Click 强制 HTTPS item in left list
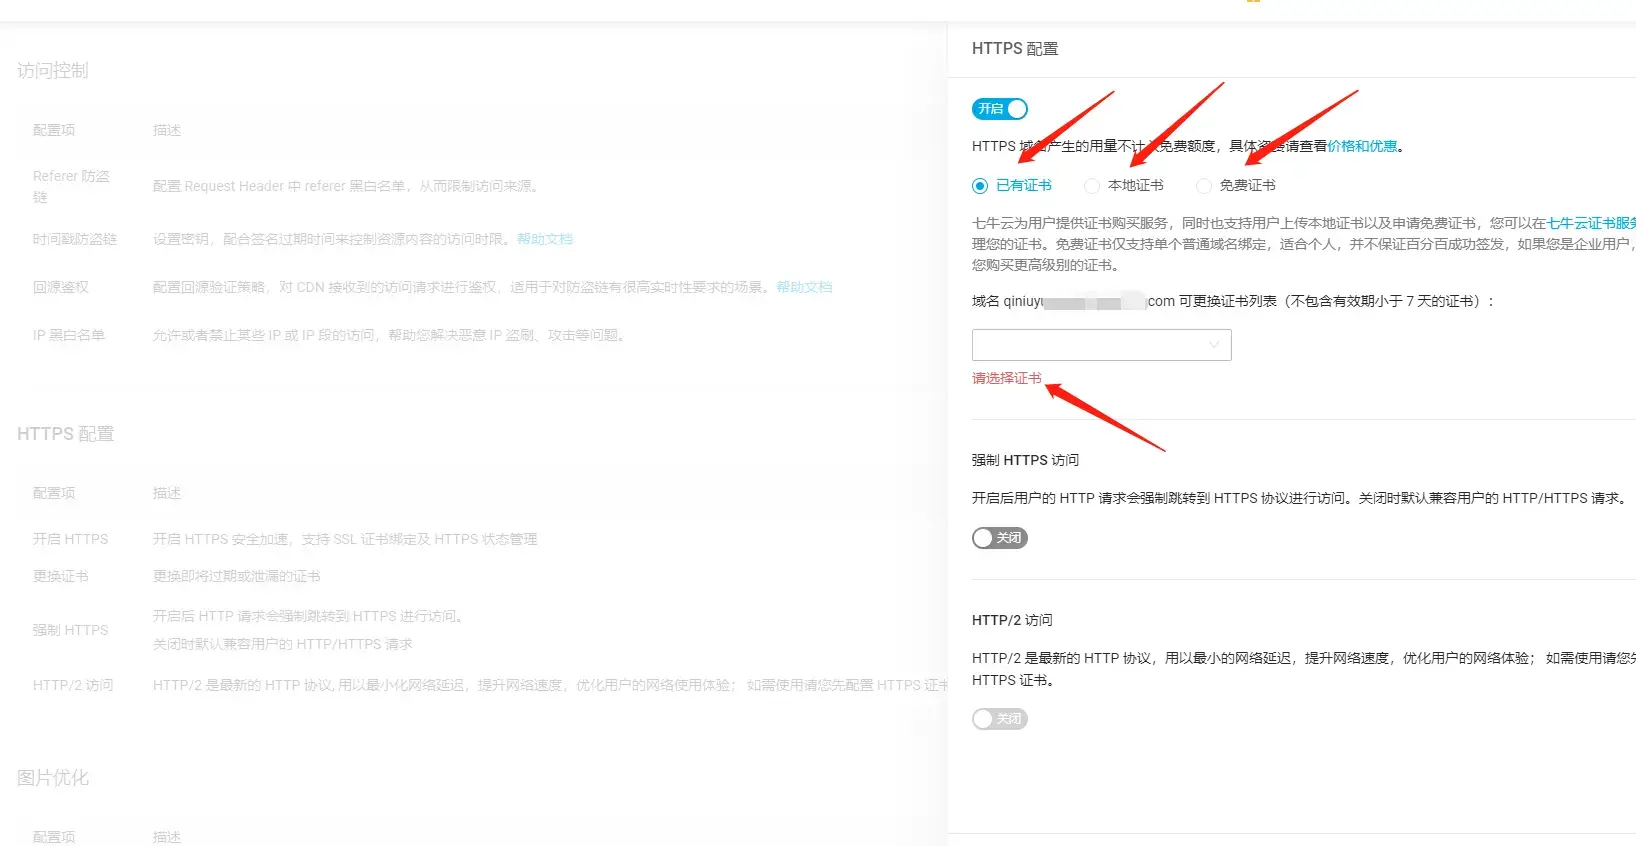Screen dimensions: 1636x846 pos(70,630)
